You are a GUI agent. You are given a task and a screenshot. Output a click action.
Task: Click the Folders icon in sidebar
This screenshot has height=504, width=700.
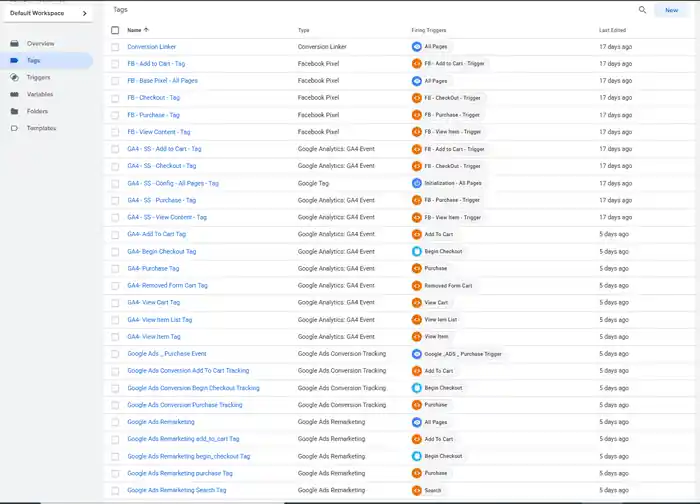(x=14, y=111)
